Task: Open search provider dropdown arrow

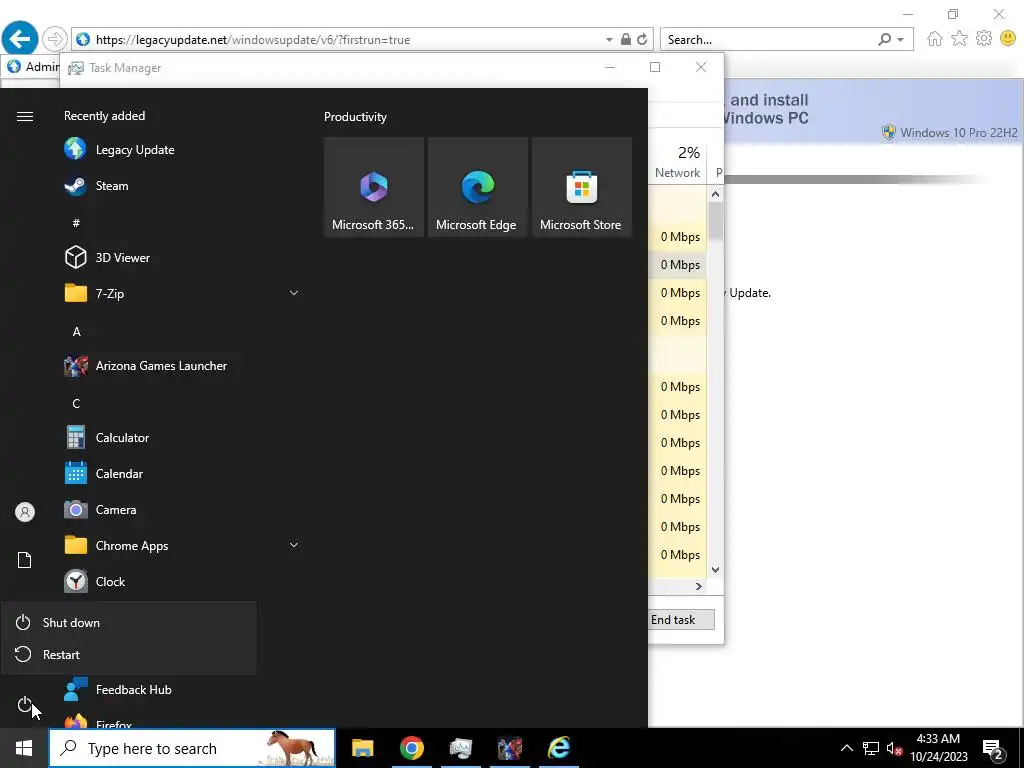Action: [x=901, y=40]
